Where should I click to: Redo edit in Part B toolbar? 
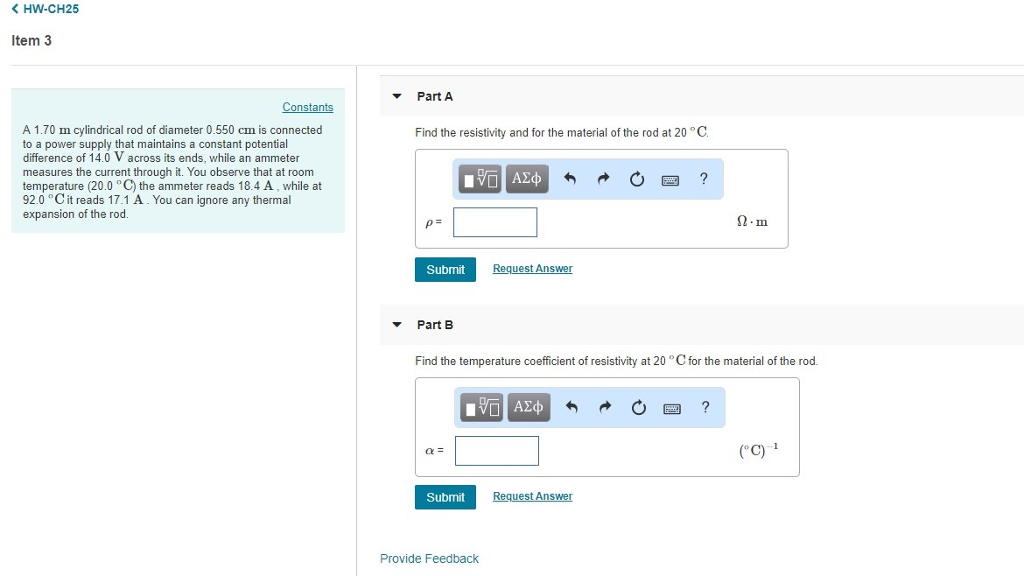[x=605, y=408]
